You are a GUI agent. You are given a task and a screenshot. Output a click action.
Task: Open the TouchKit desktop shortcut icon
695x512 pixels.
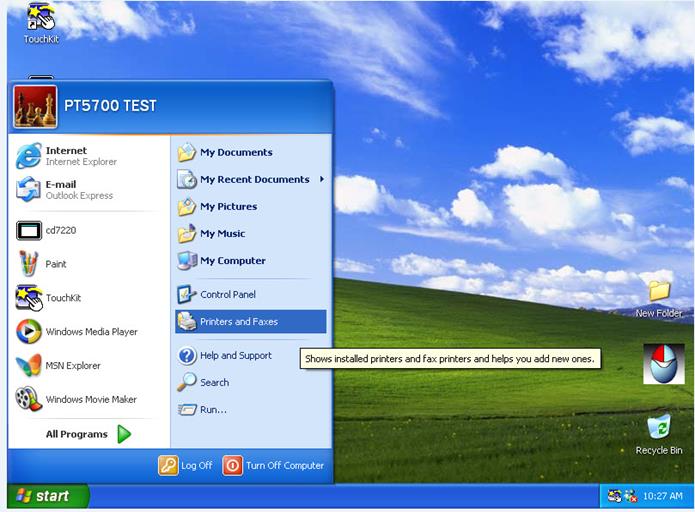tap(41, 17)
